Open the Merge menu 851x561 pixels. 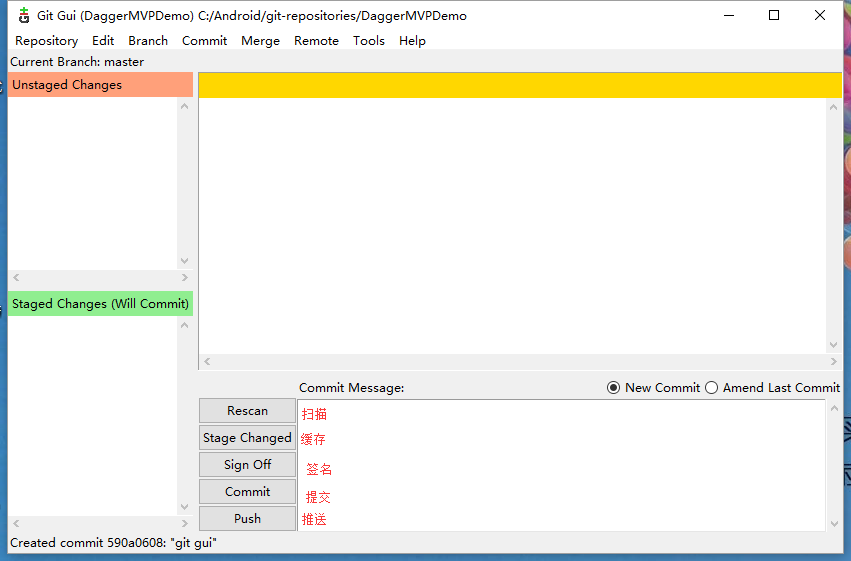click(261, 41)
